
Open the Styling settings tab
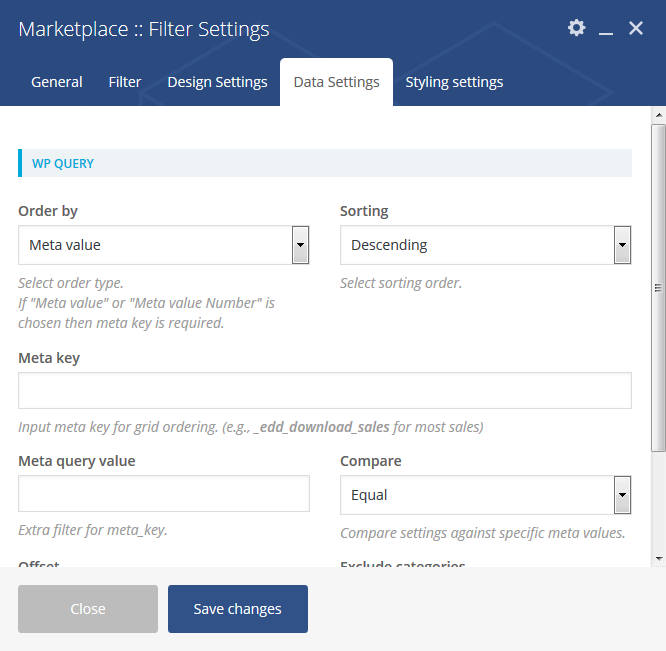454,82
